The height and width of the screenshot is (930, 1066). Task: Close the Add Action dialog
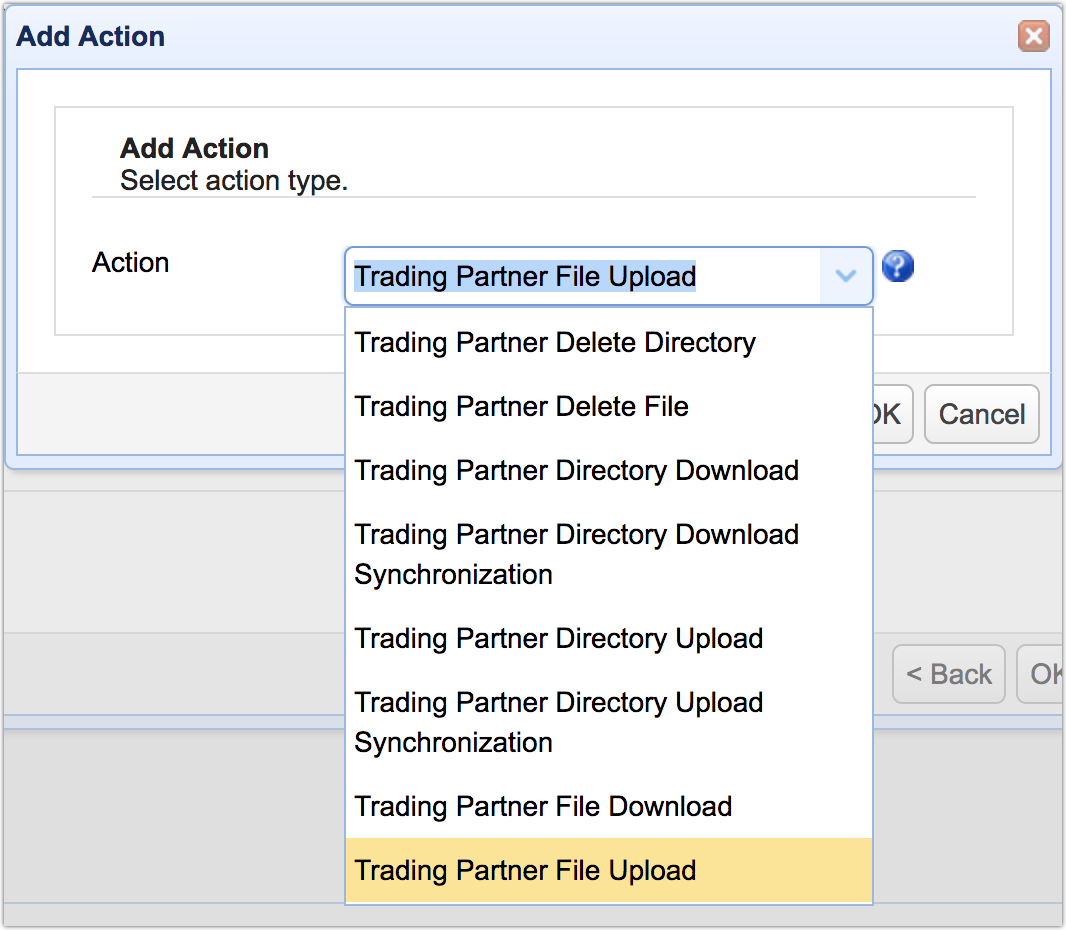click(1033, 35)
